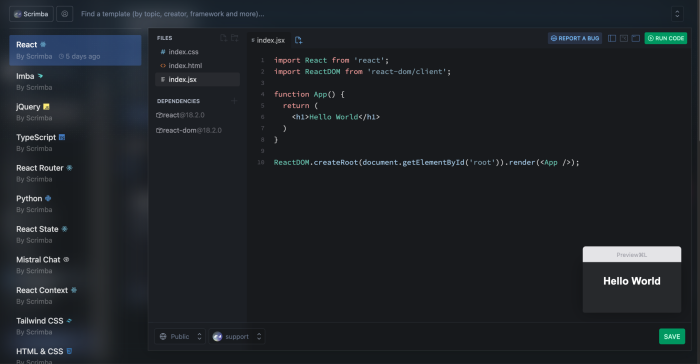Click line 1 import React code
Viewport: 700px width, 364px height.
point(331,60)
